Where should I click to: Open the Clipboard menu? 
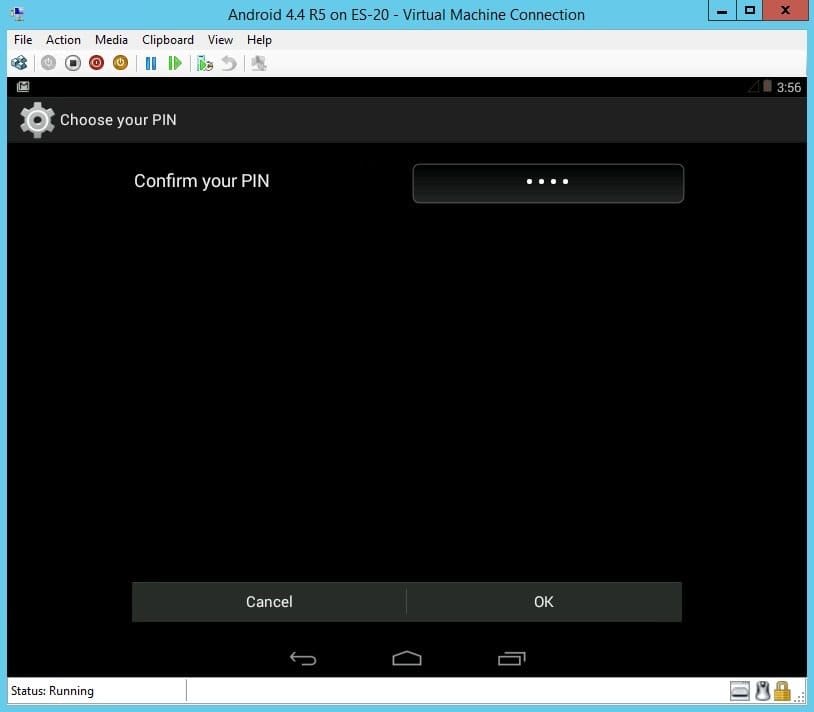click(168, 40)
